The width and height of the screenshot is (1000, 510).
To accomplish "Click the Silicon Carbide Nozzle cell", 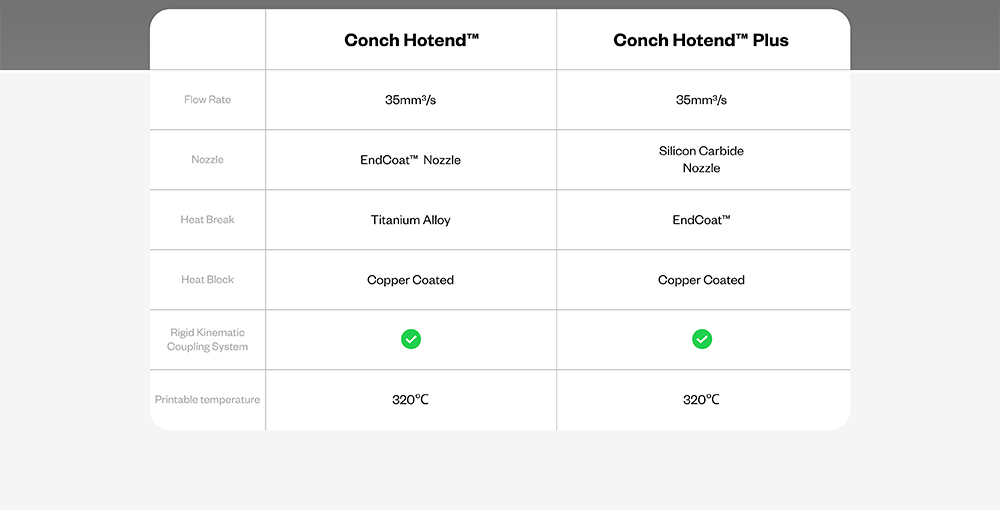I will tap(701, 160).
